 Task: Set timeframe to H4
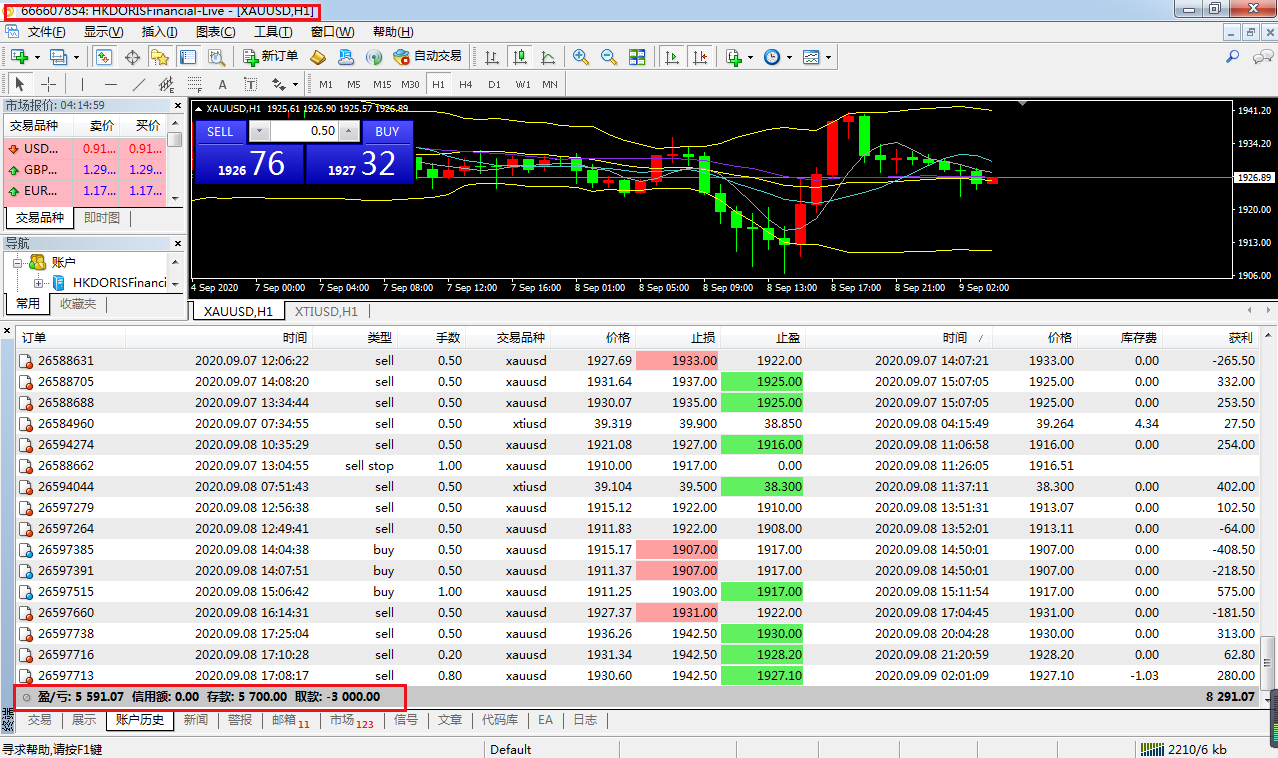466,84
